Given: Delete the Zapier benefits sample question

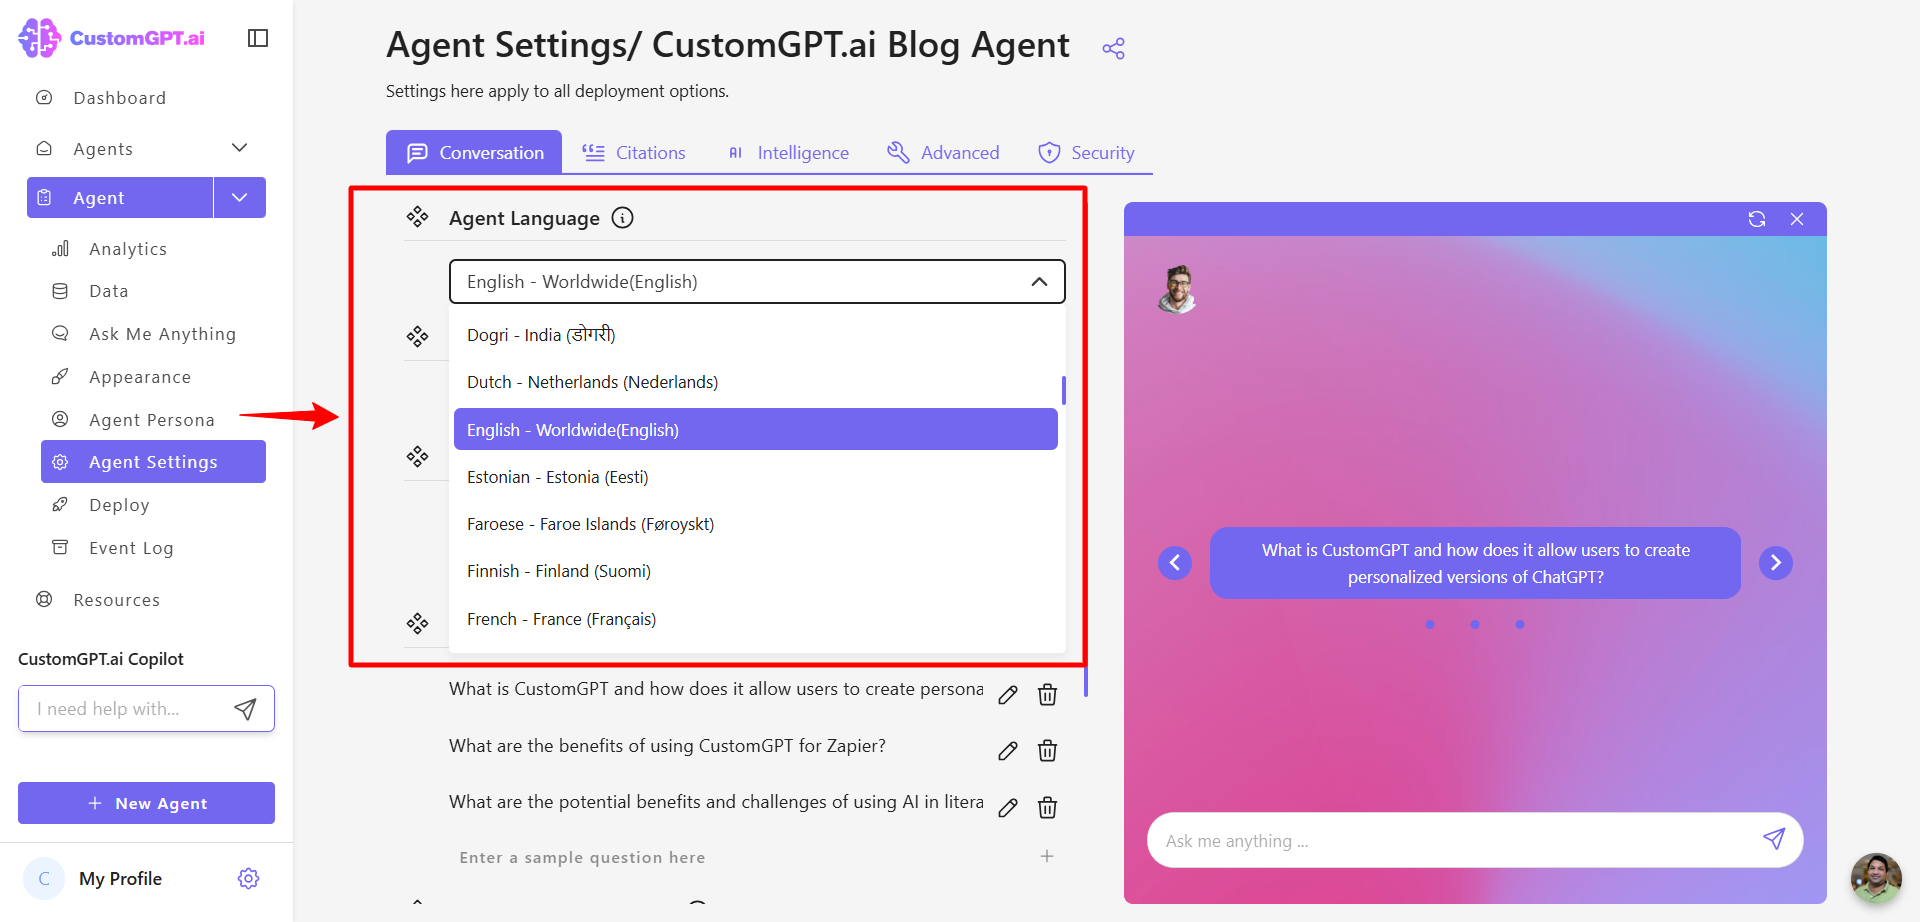Looking at the screenshot, I should point(1047,751).
